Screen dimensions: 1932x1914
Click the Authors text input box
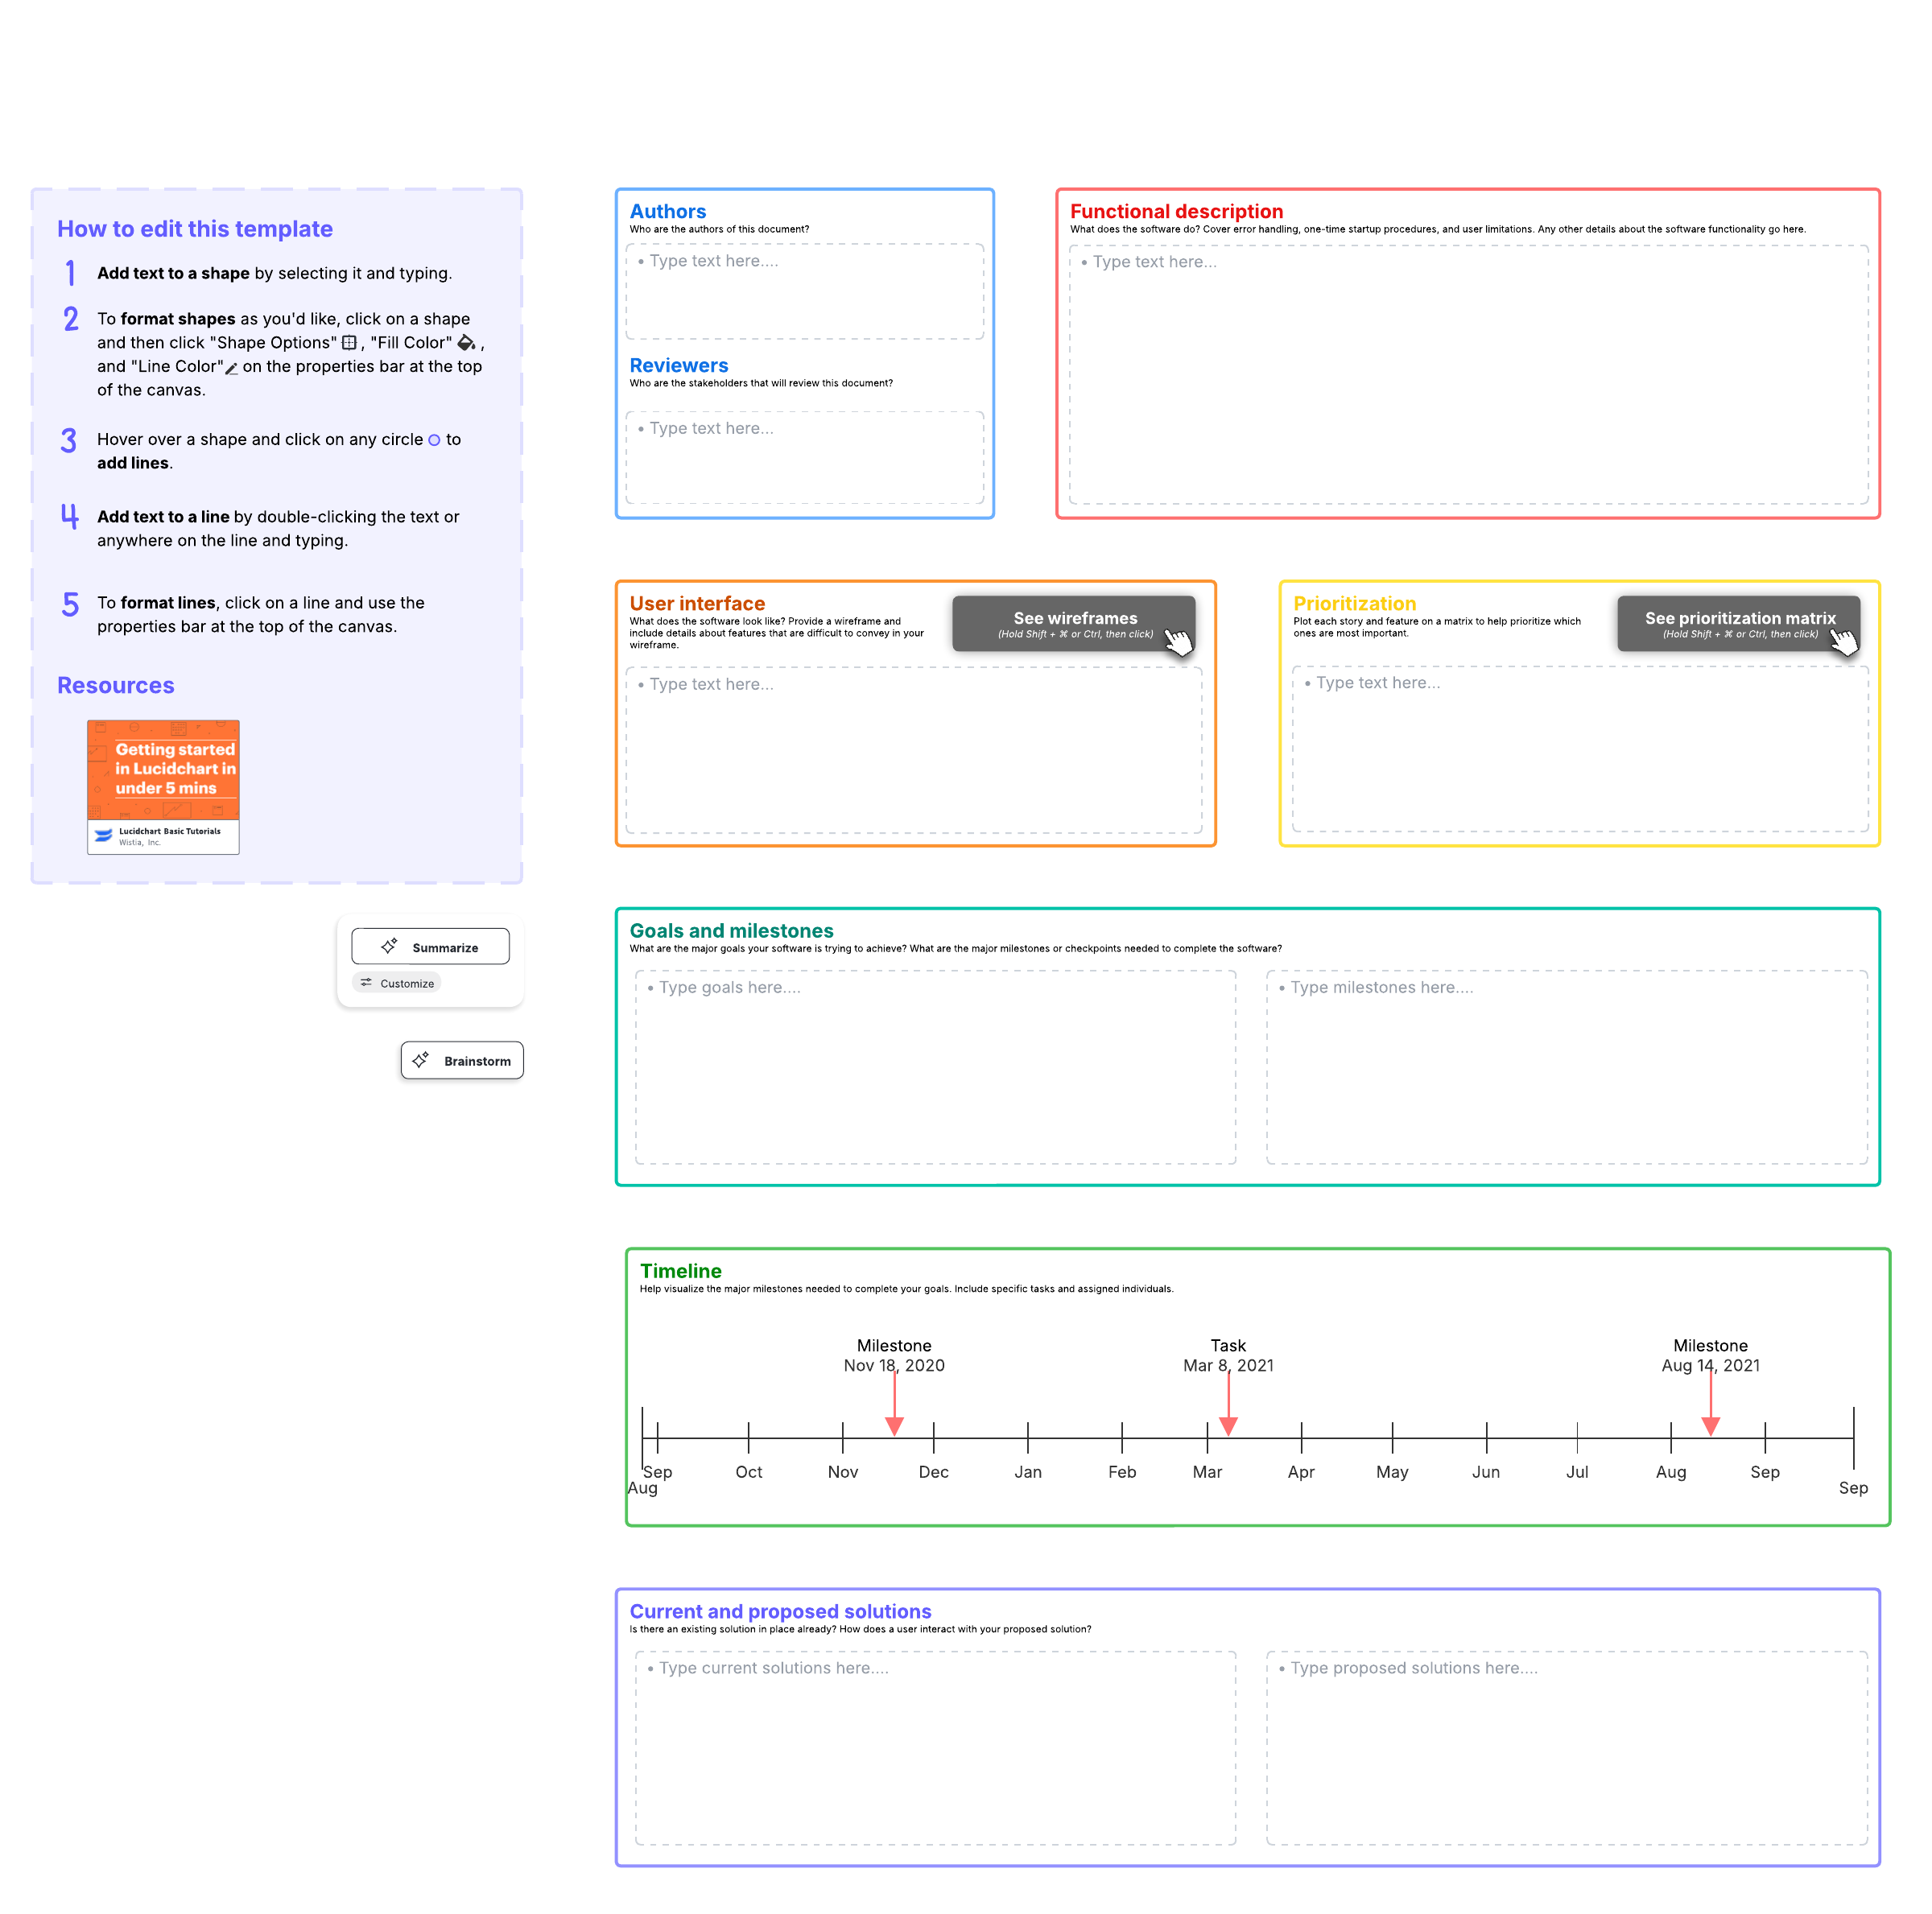805,292
